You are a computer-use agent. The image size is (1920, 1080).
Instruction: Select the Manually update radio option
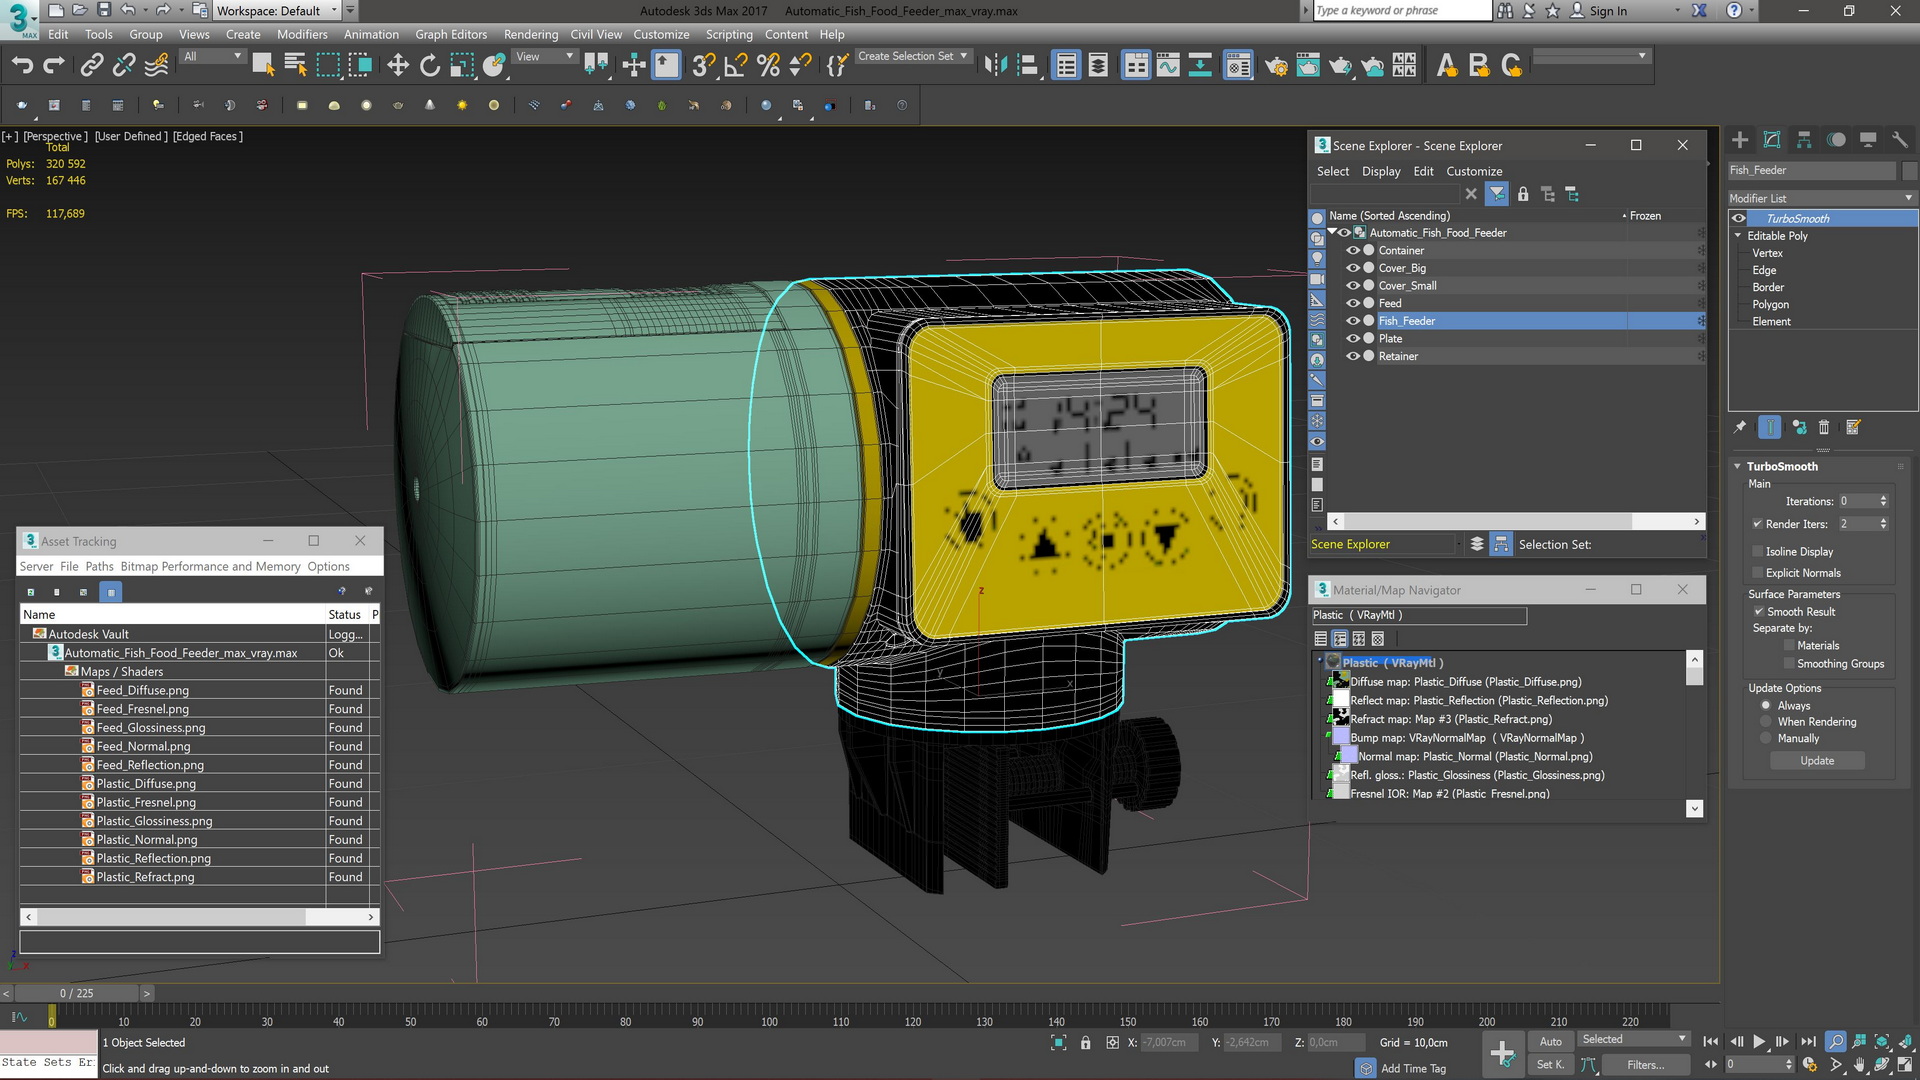coord(1766,739)
